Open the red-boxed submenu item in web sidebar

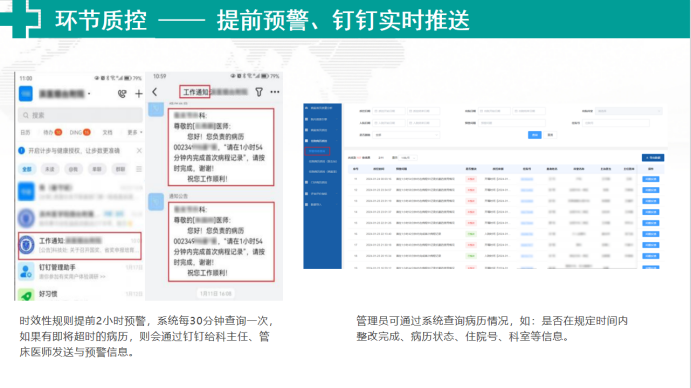tap(317, 151)
